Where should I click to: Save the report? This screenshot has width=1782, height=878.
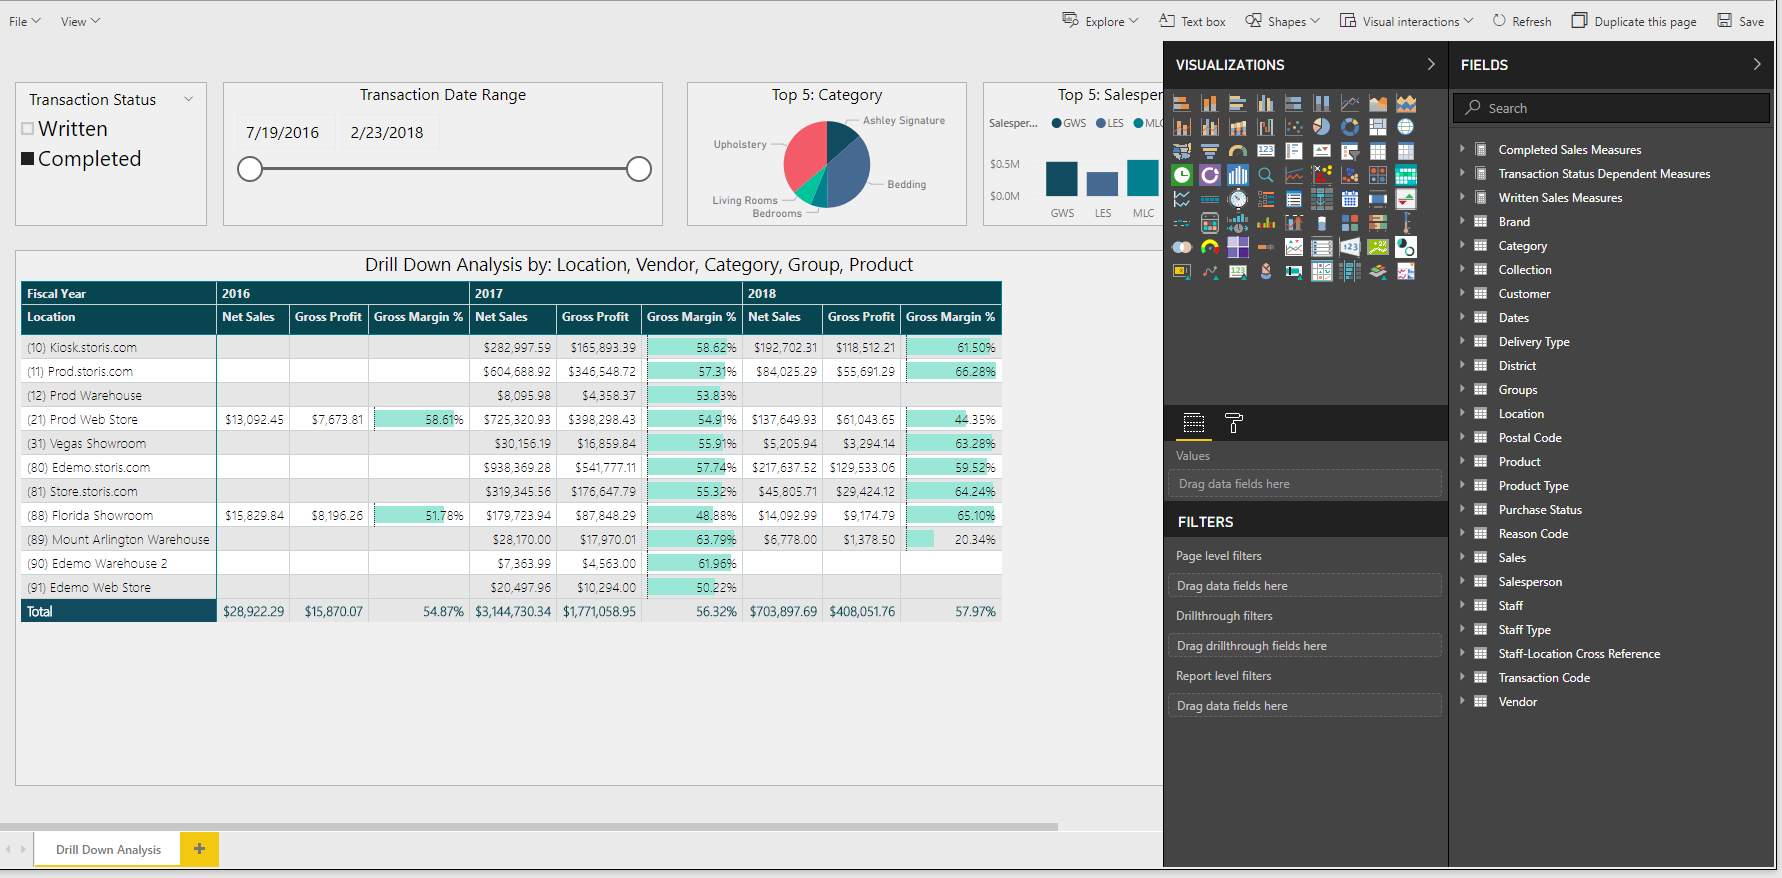(x=1741, y=21)
